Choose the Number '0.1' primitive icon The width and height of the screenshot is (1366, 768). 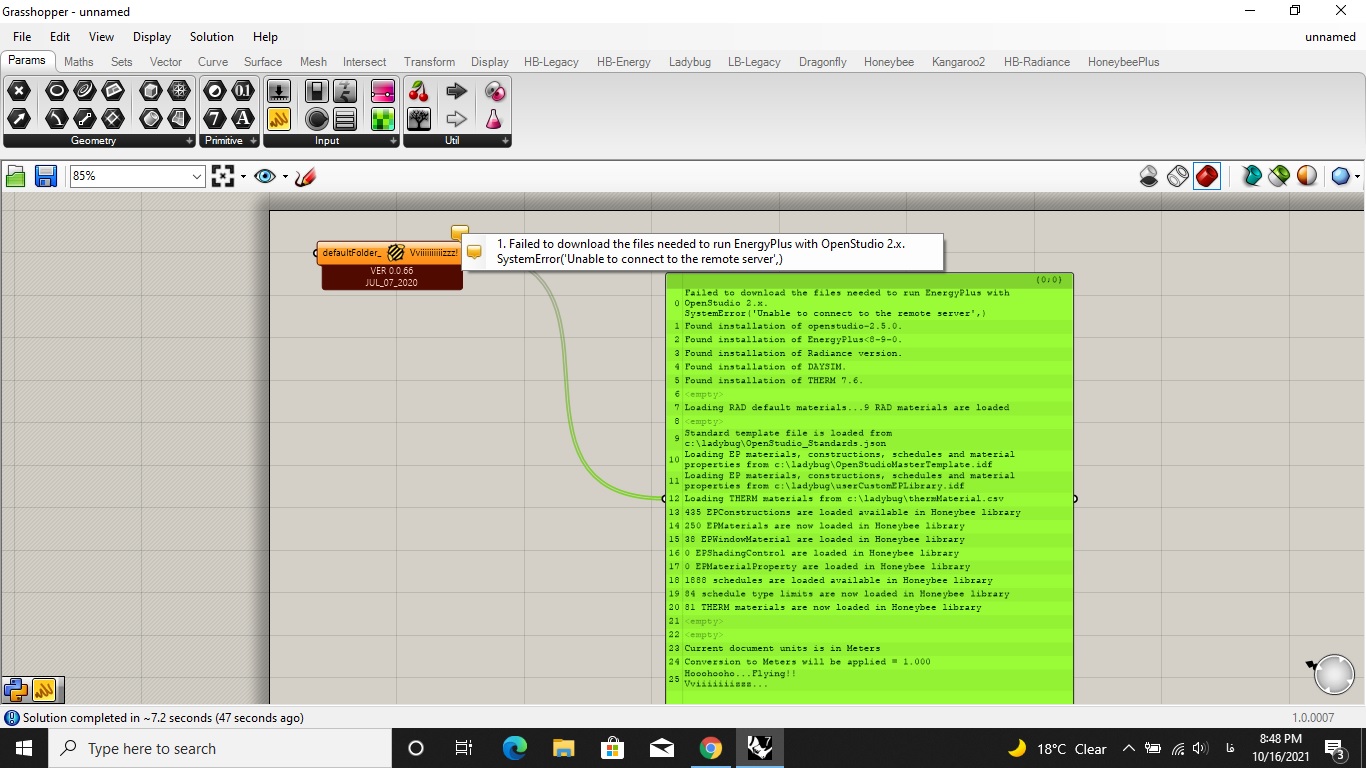coord(243,91)
